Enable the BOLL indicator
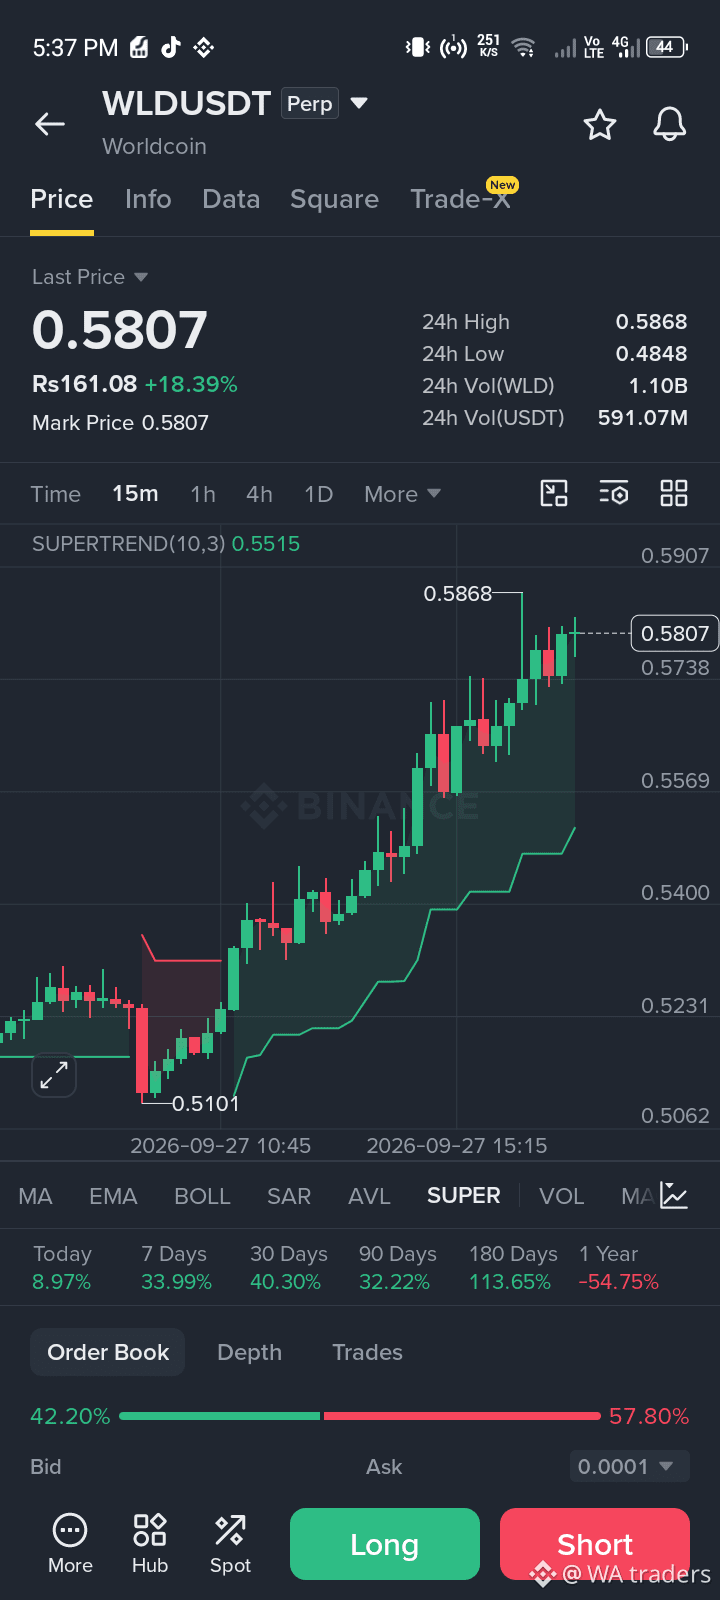The height and width of the screenshot is (1600, 720). [x=202, y=1196]
